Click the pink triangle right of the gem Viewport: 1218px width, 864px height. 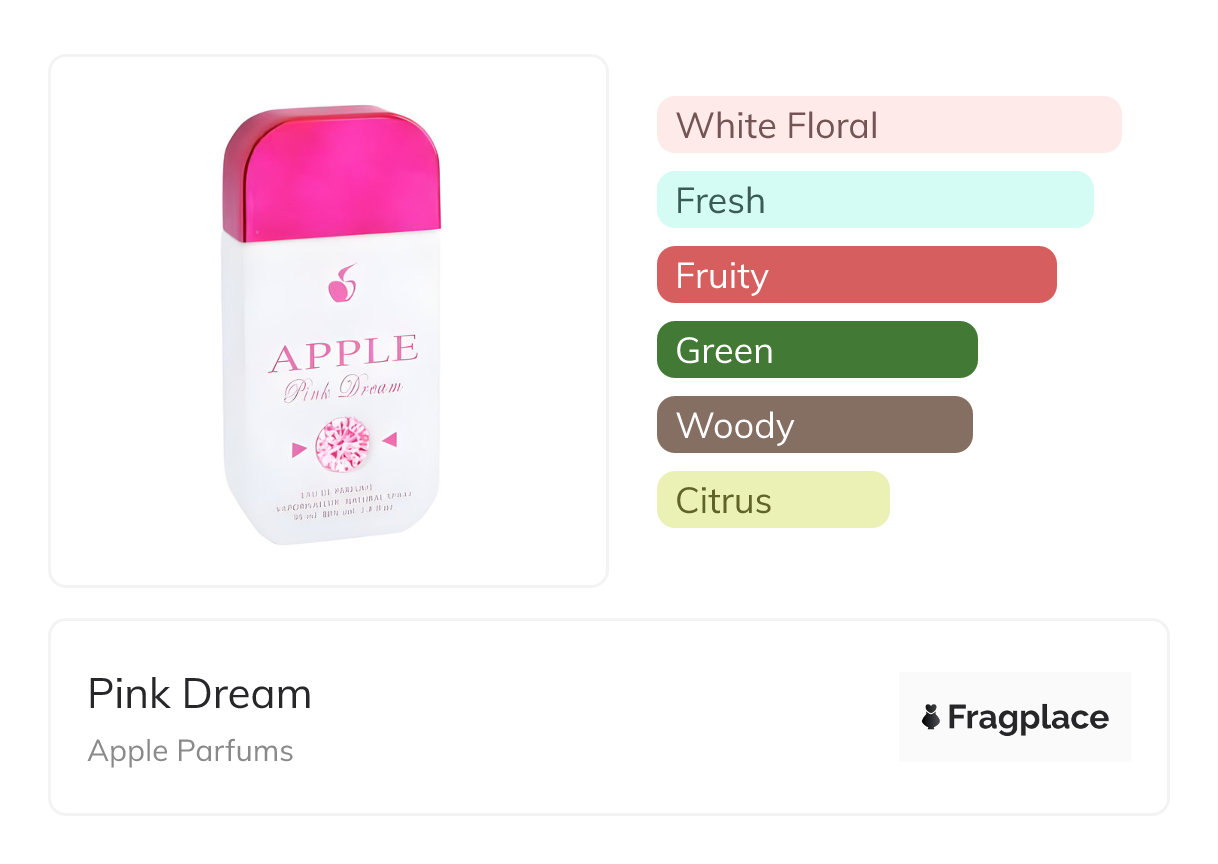[389, 439]
